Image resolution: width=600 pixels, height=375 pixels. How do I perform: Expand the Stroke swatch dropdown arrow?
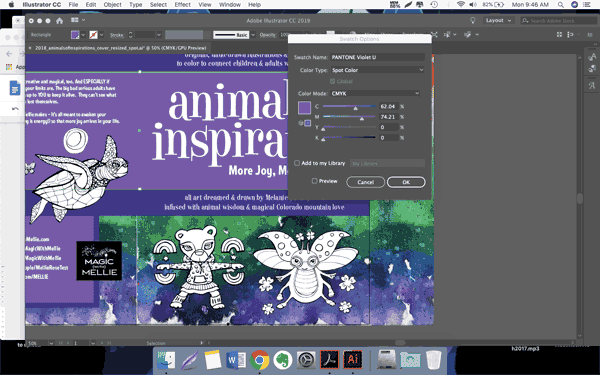(101, 35)
